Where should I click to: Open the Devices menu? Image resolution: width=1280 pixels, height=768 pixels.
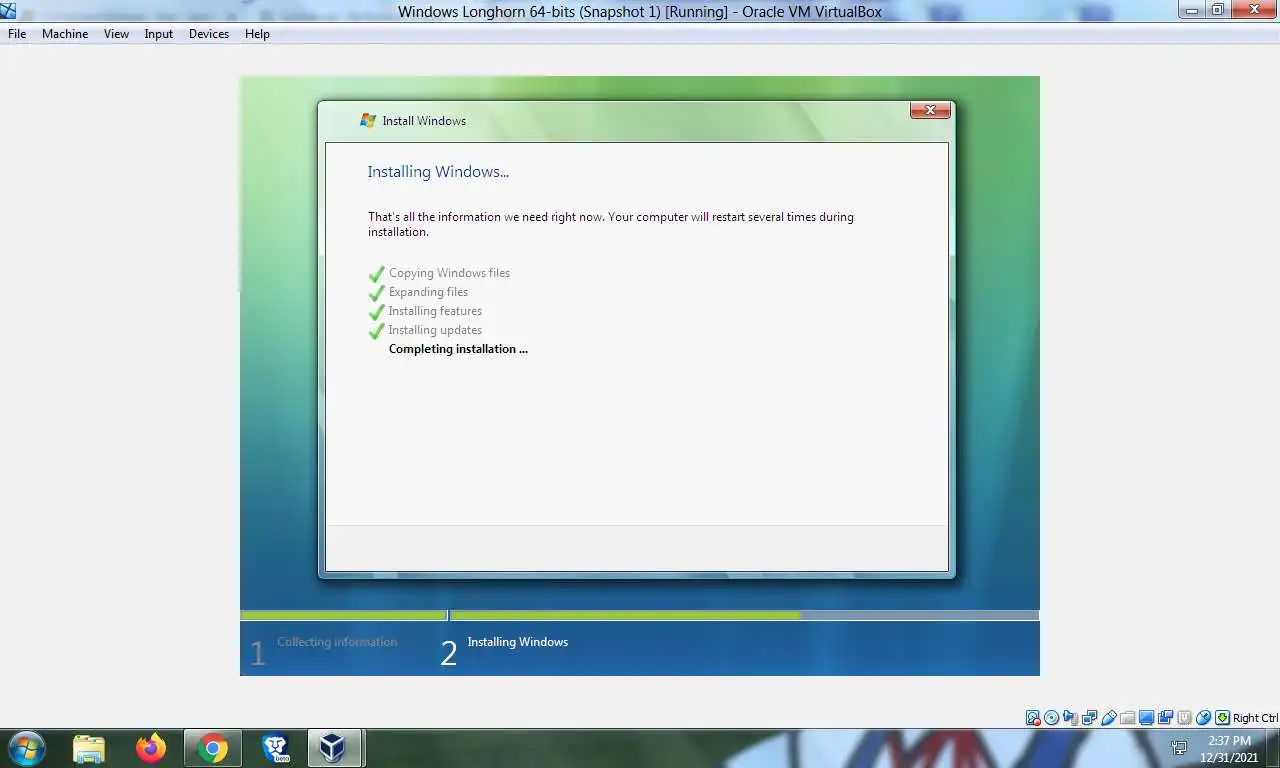pos(208,33)
